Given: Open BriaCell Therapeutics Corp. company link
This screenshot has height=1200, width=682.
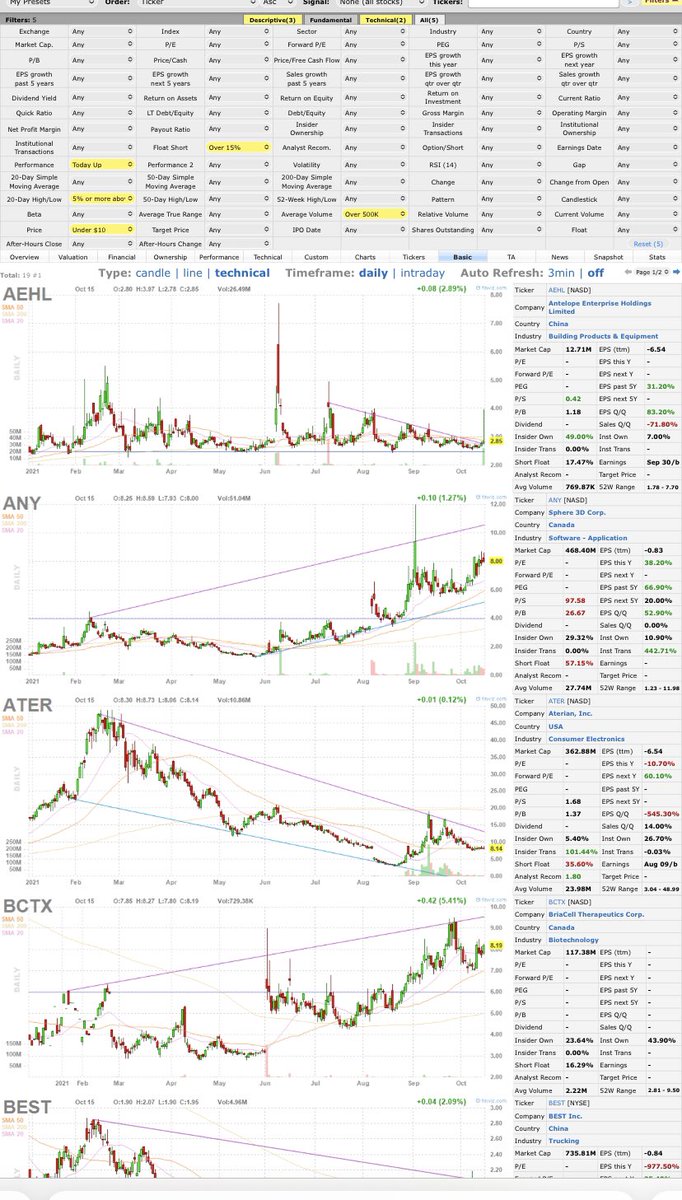Looking at the screenshot, I should 595,915.
